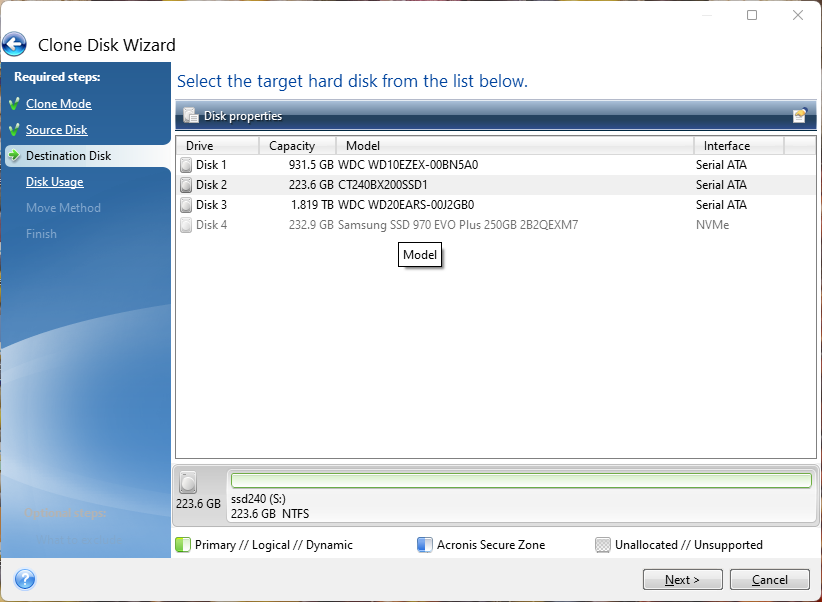Select the Disk 3 drive icon
822x602 pixels.
click(186, 205)
